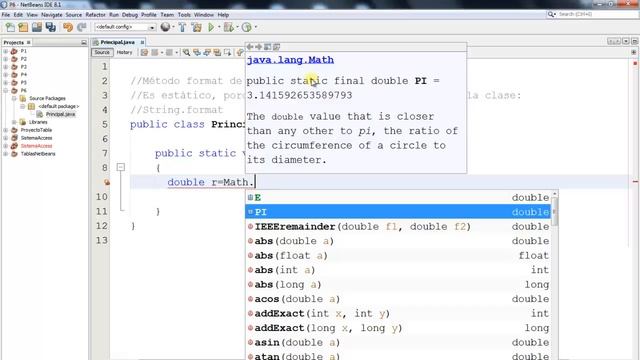Select acos(double a) completion entry
The image size is (640, 360).
[x=398, y=299]
